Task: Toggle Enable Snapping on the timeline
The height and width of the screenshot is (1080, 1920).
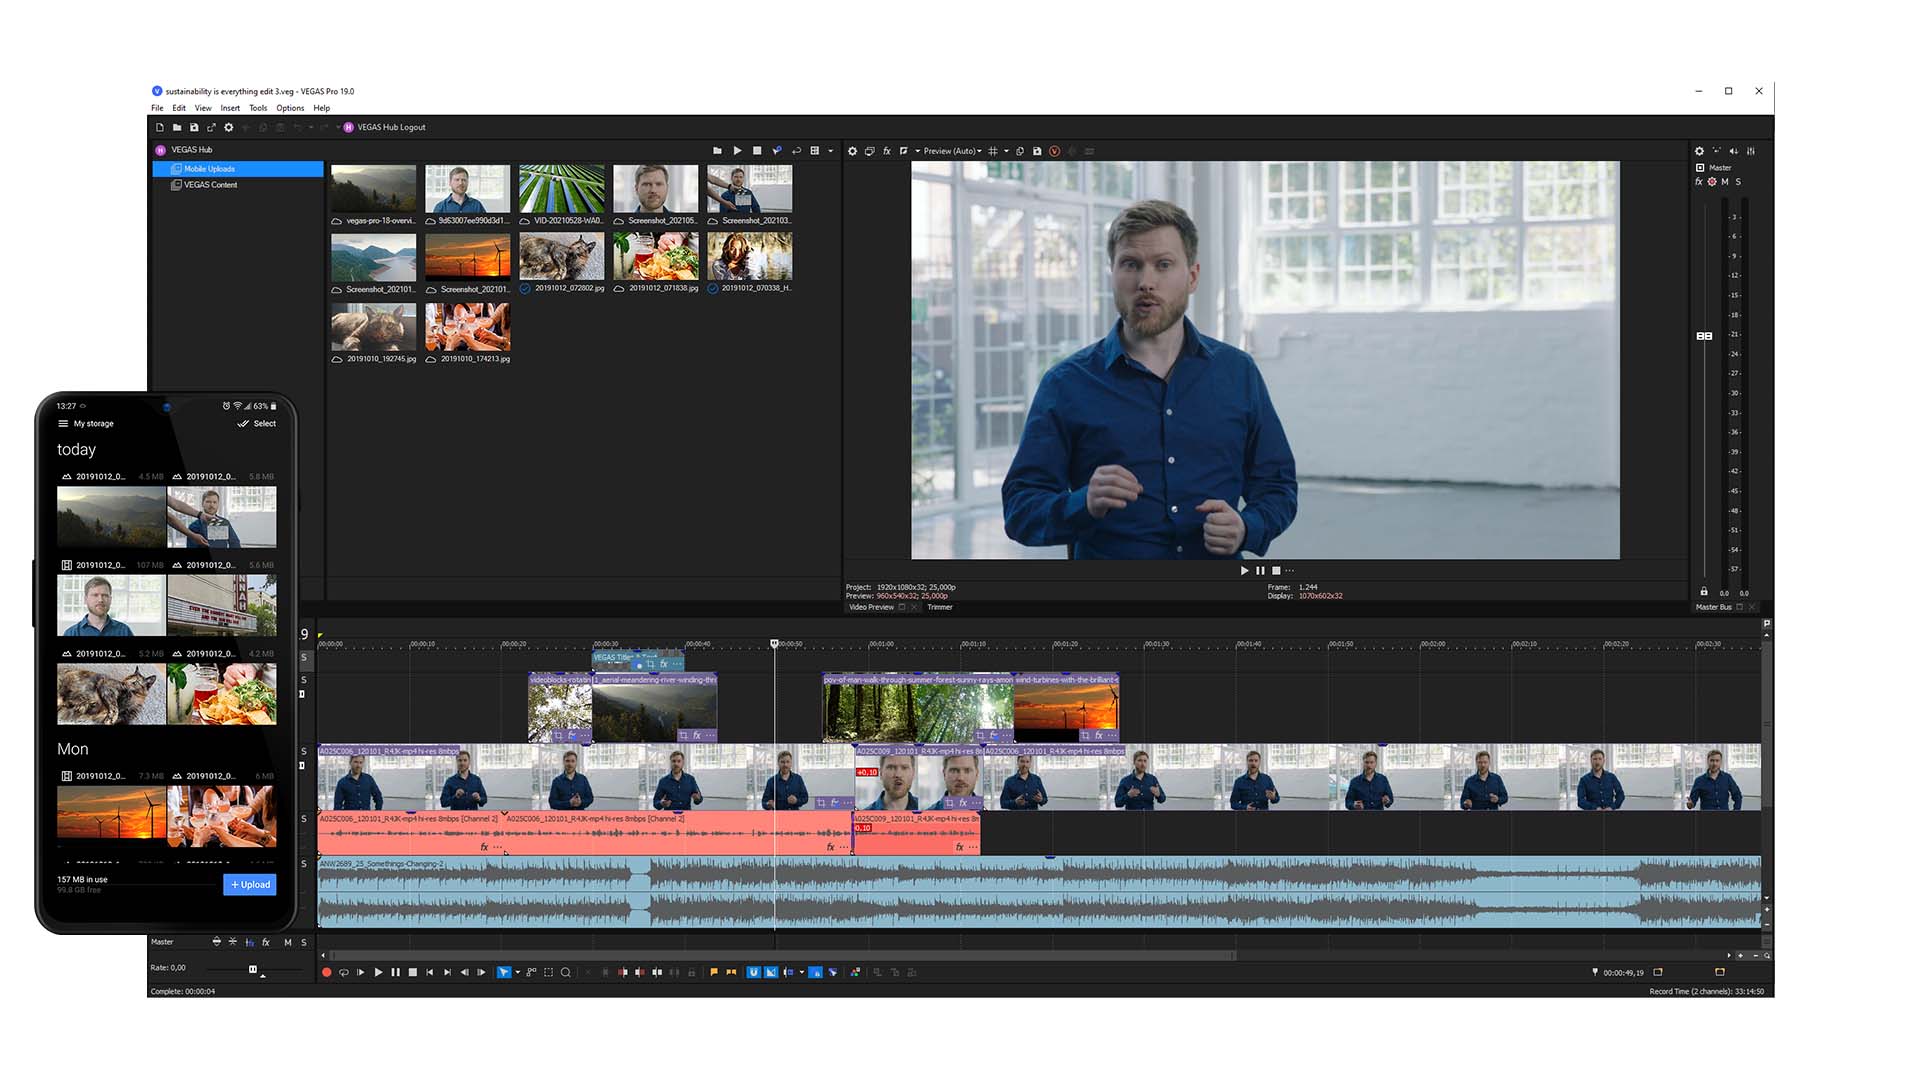Action: [753, 971]
